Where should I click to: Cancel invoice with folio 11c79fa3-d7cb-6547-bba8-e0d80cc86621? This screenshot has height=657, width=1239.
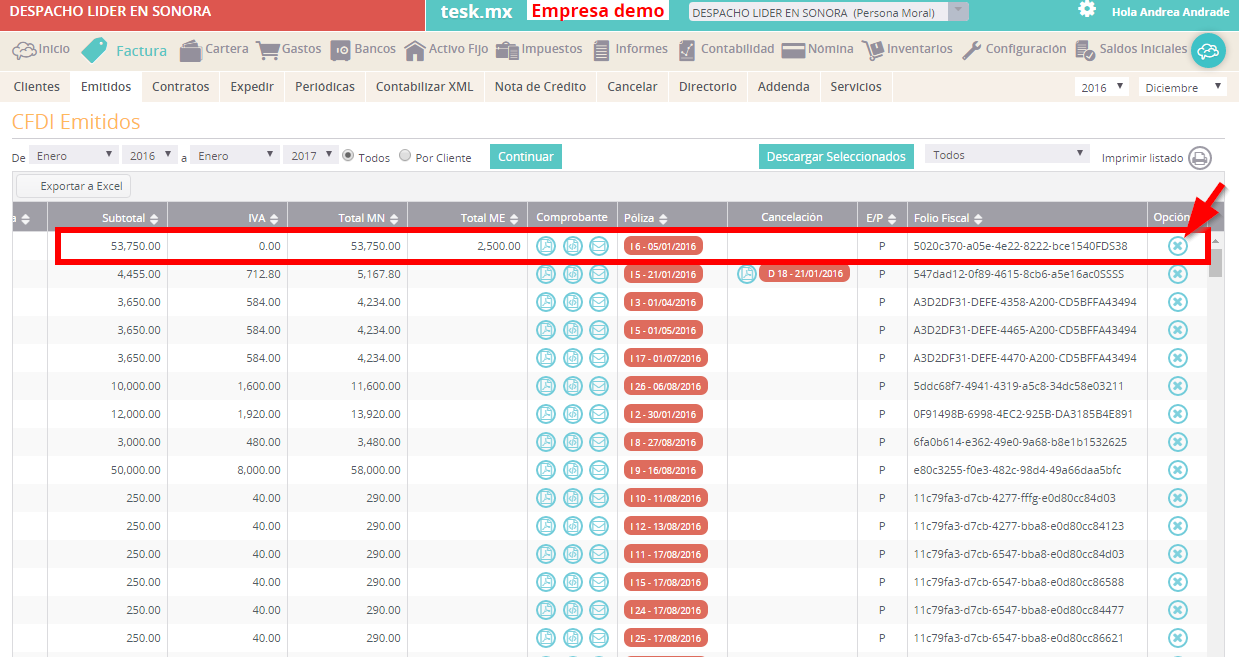coord(1178,638)
